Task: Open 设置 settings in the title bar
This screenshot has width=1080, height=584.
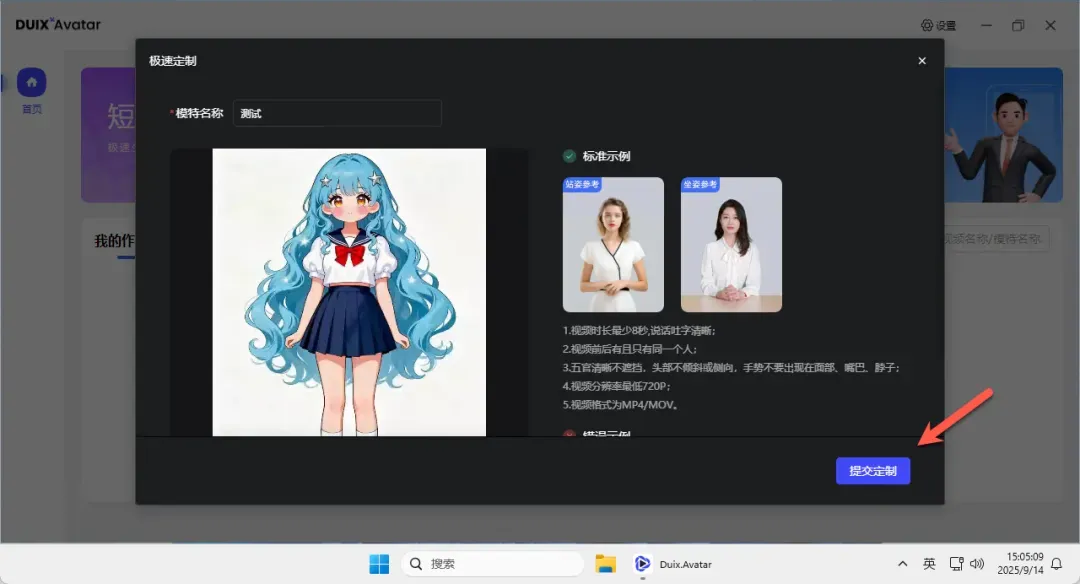Action: click(x=938, y=25)
